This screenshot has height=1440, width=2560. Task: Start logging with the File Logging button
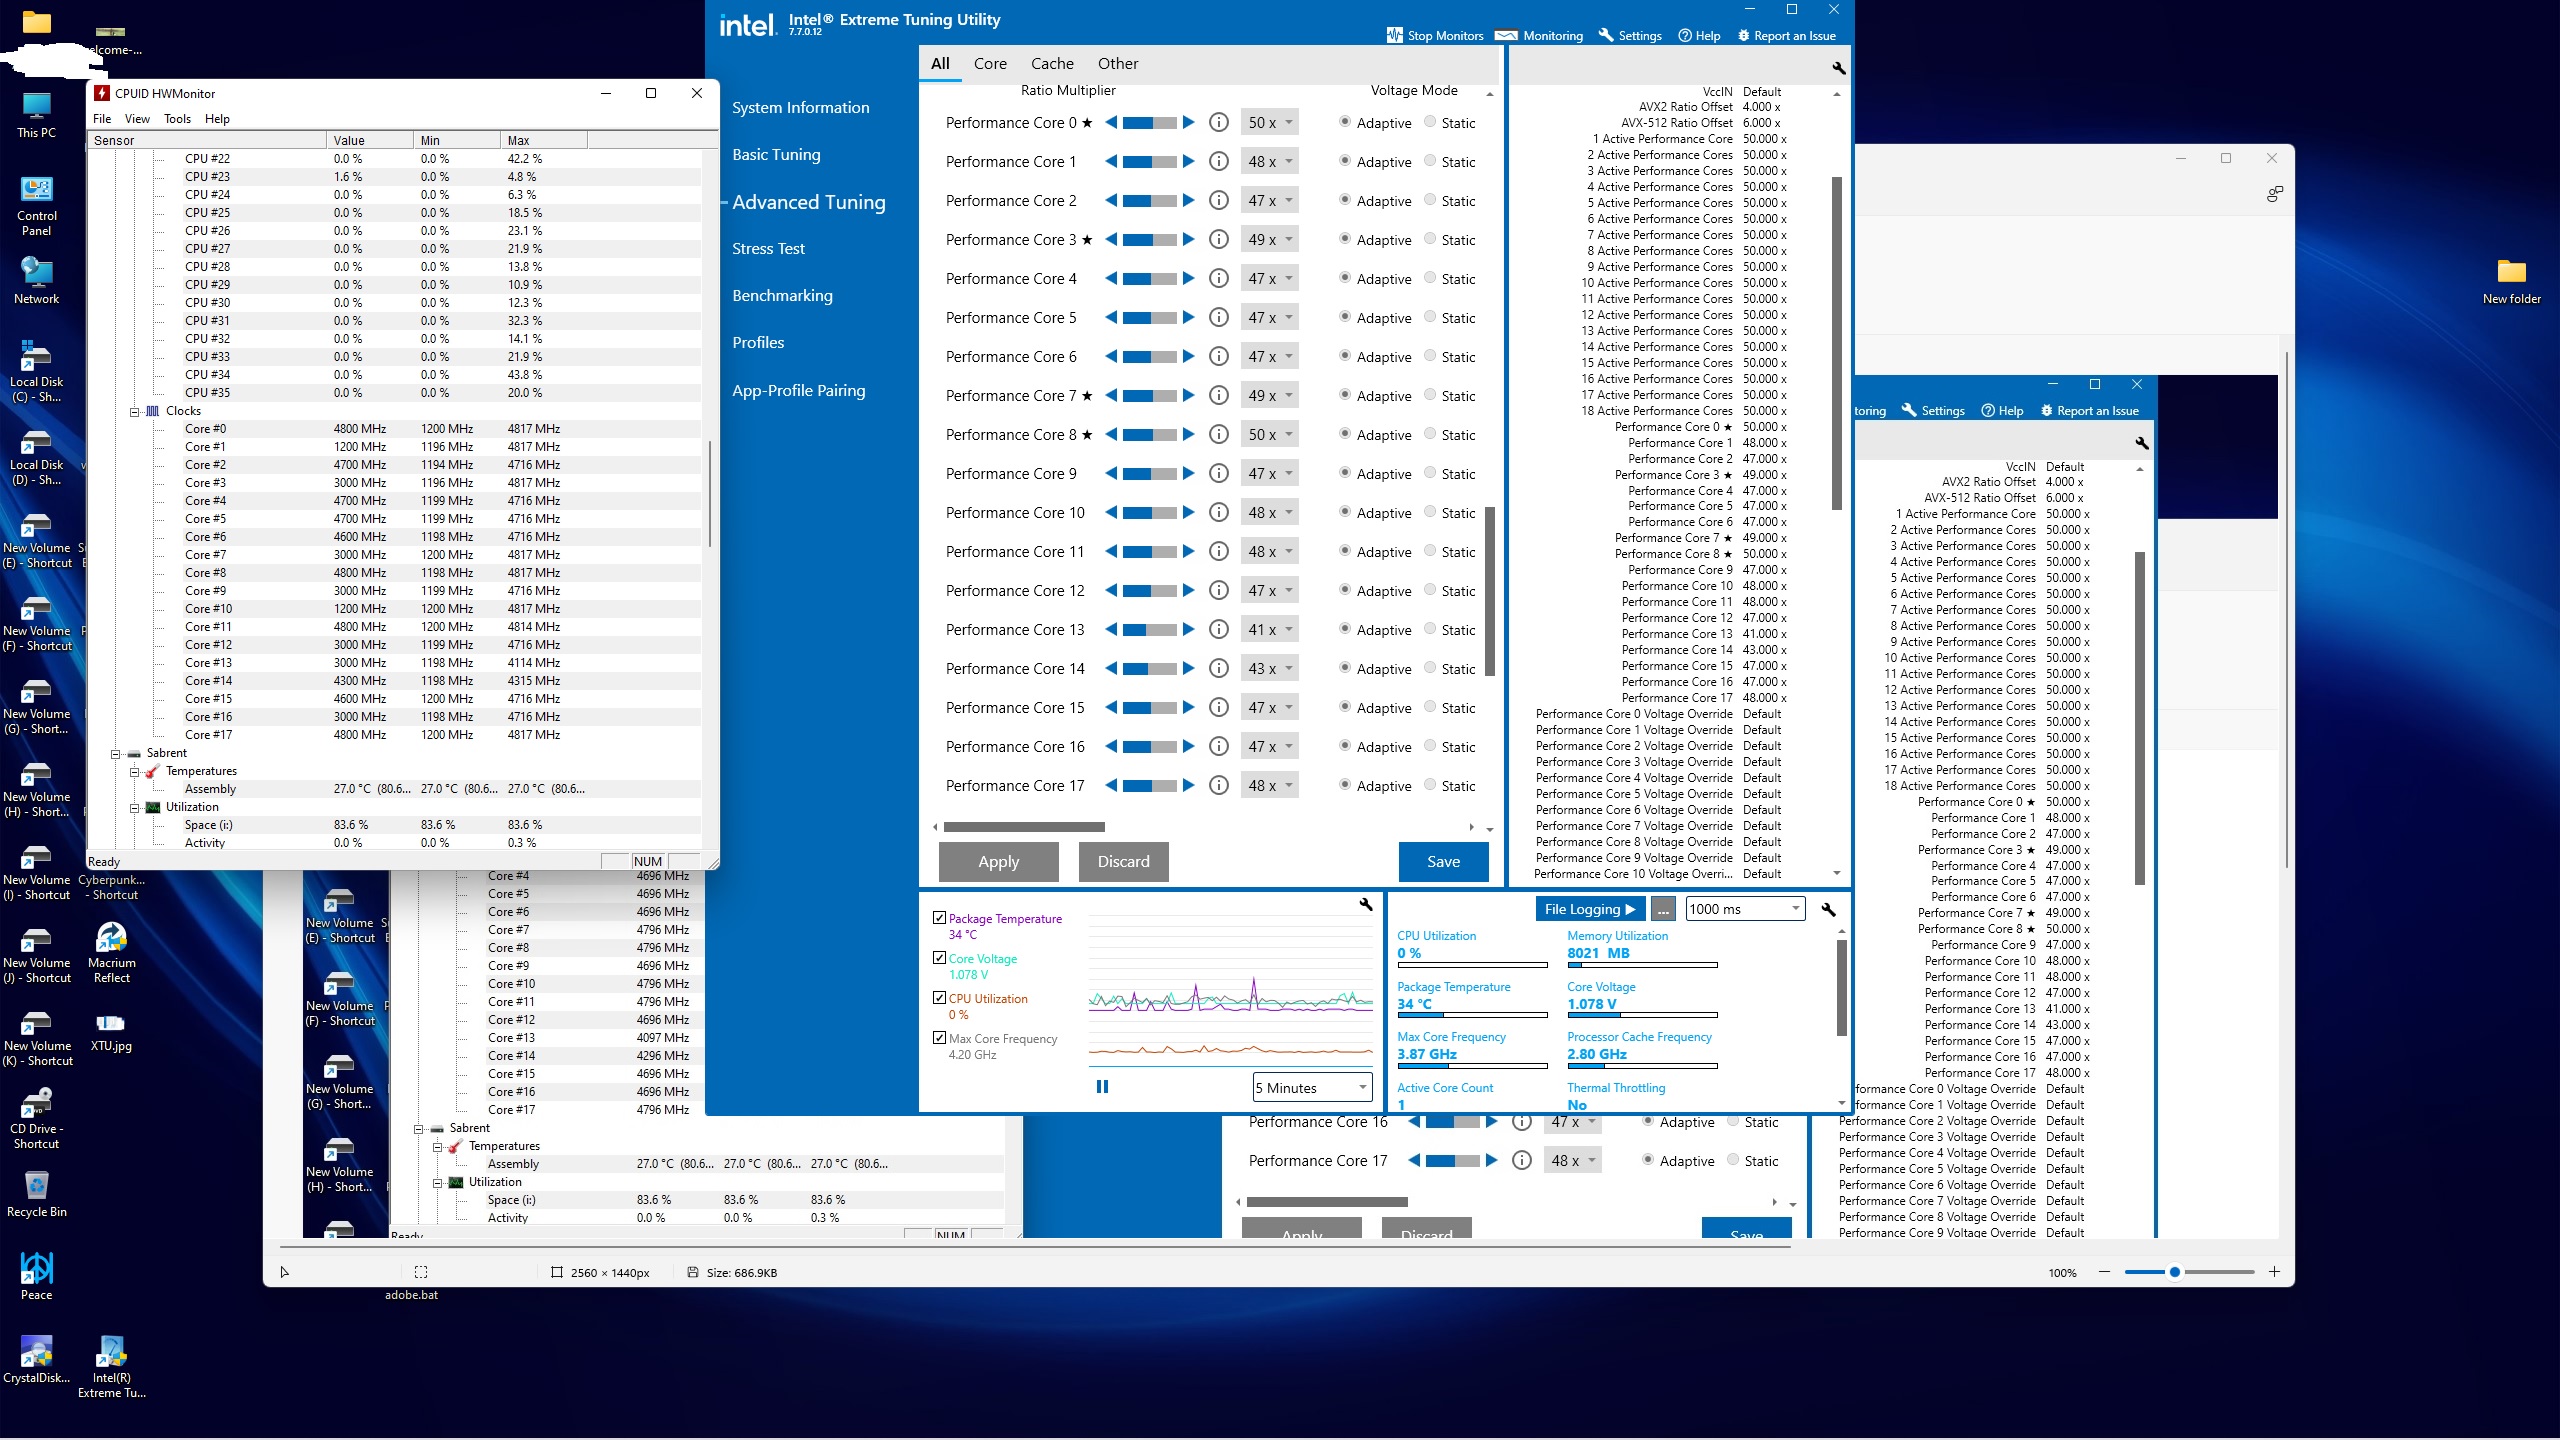click(x=1588, y=908)
